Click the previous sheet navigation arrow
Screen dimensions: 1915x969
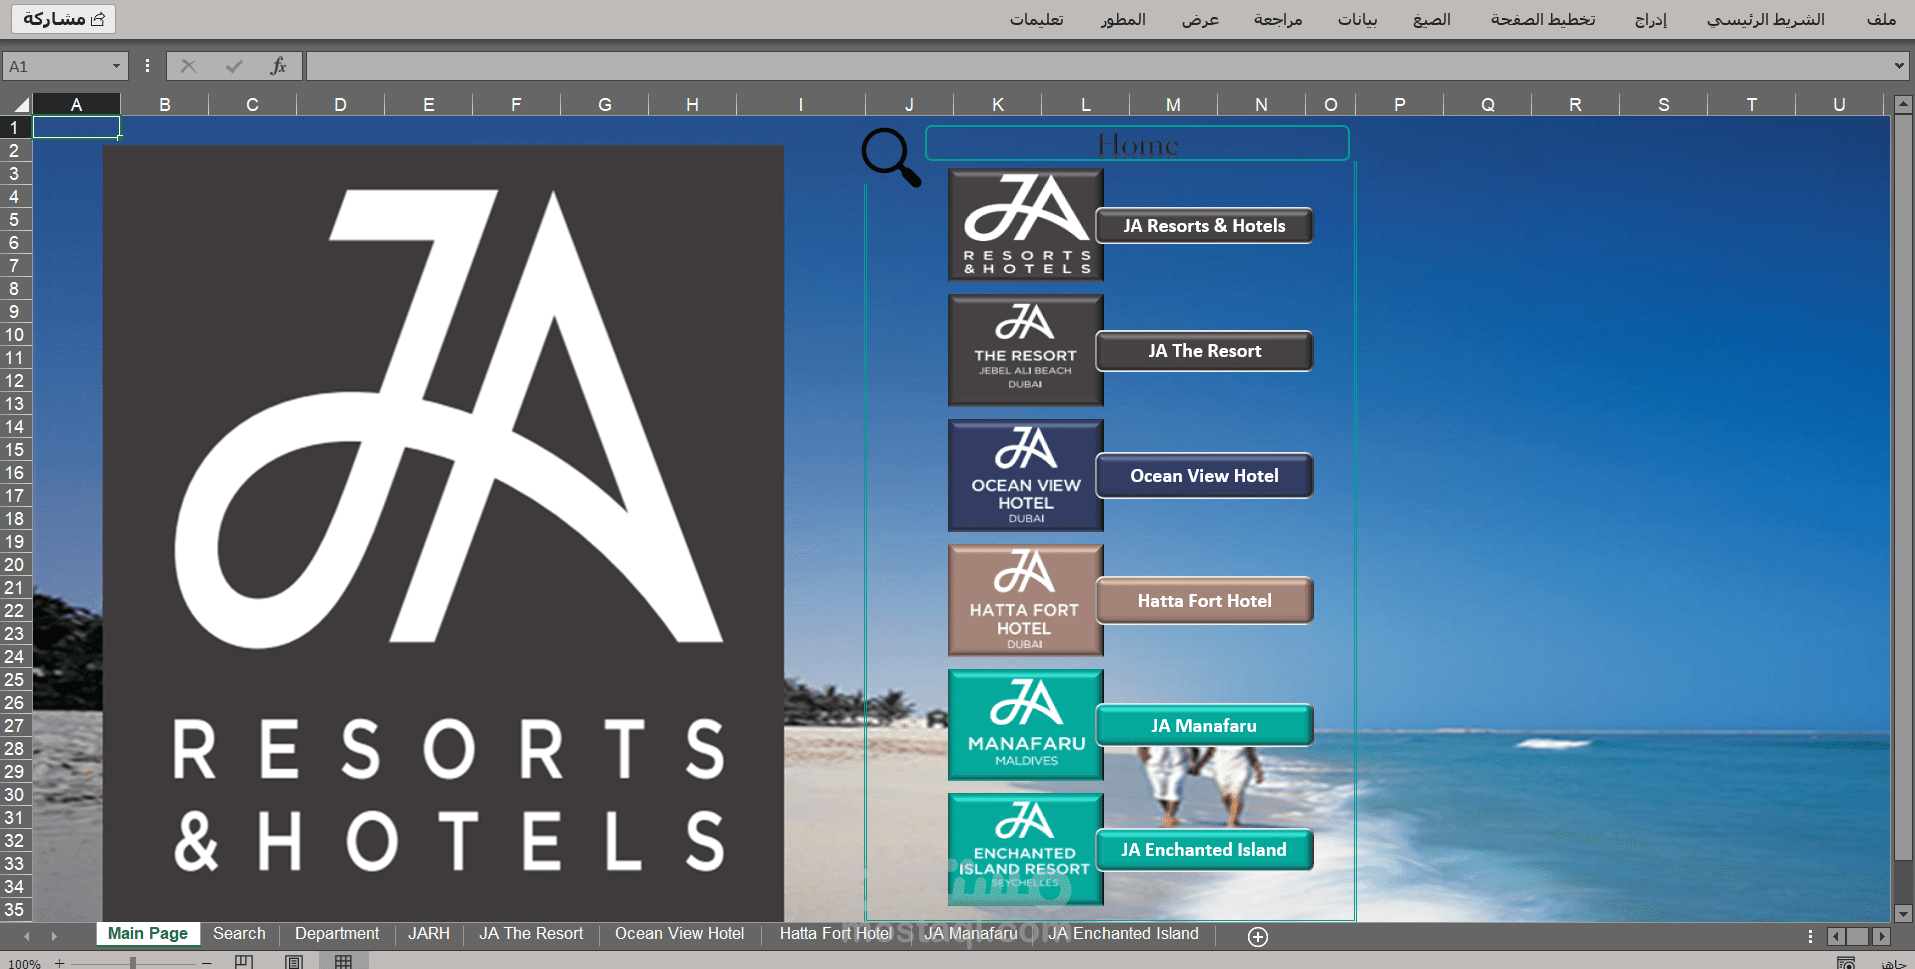point(27,936)
